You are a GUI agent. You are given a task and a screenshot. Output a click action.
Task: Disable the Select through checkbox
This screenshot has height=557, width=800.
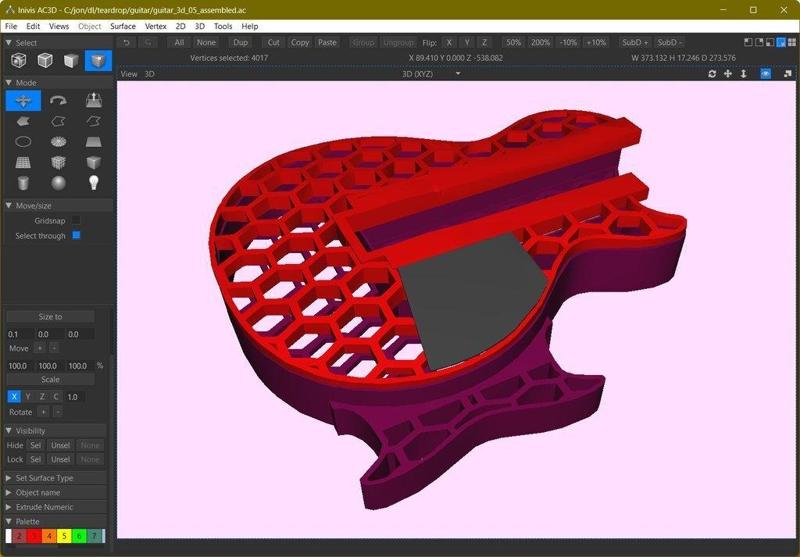pos(76,236)
